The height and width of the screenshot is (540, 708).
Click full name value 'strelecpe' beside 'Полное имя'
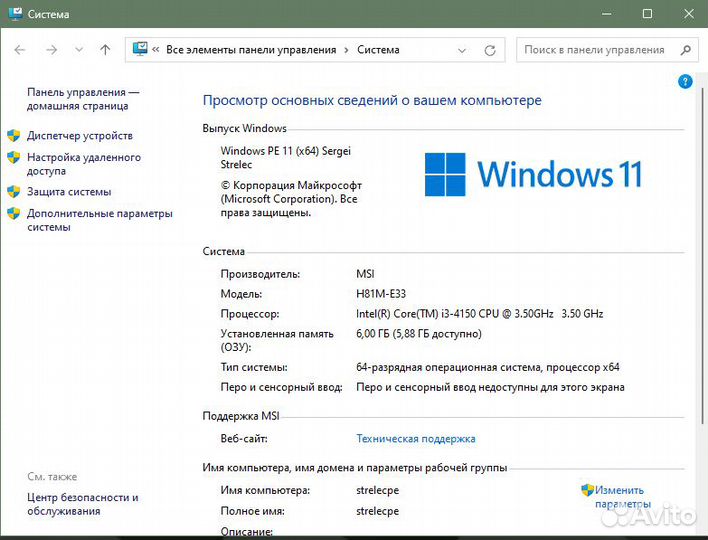coord(377,511)
